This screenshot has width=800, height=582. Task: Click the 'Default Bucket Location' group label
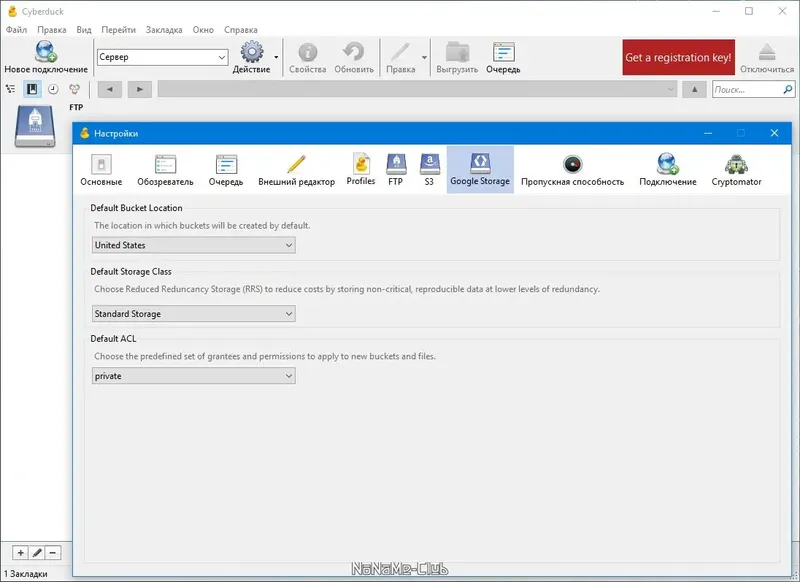[136, 208]
